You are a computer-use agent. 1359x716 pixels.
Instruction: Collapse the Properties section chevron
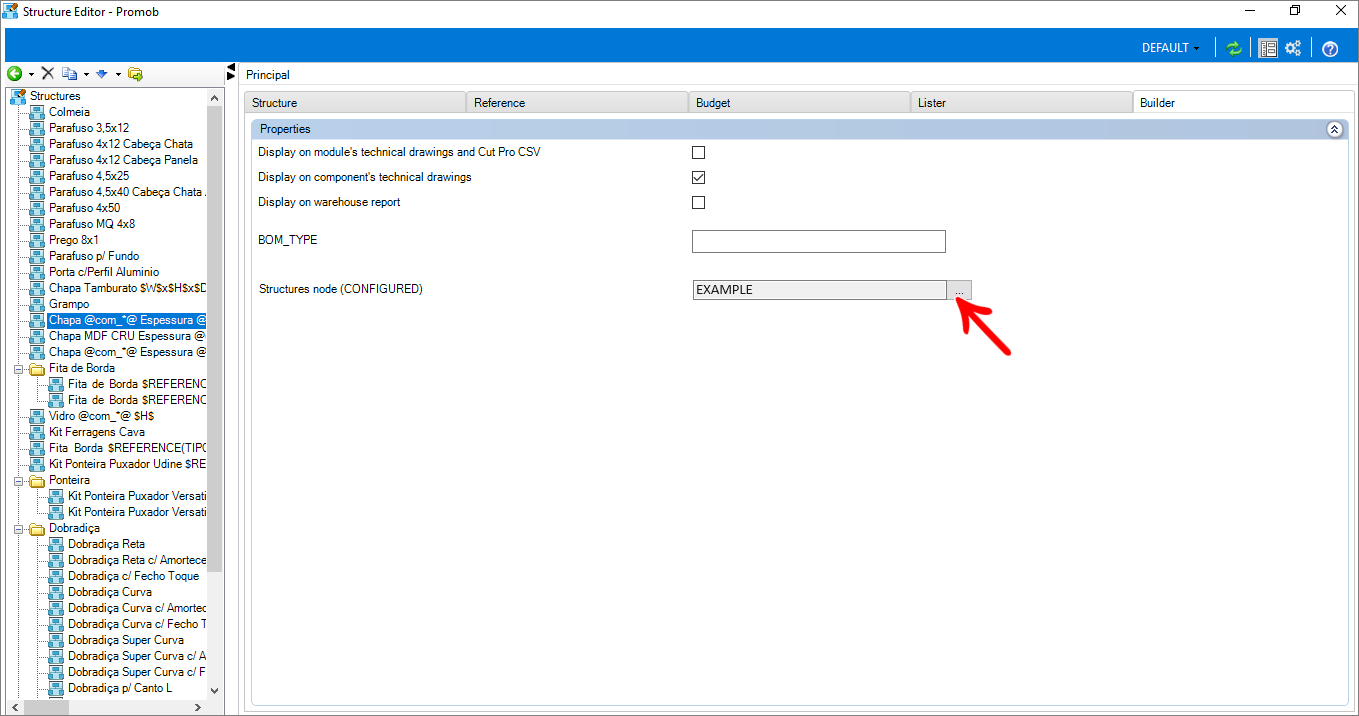point(1333,129)
